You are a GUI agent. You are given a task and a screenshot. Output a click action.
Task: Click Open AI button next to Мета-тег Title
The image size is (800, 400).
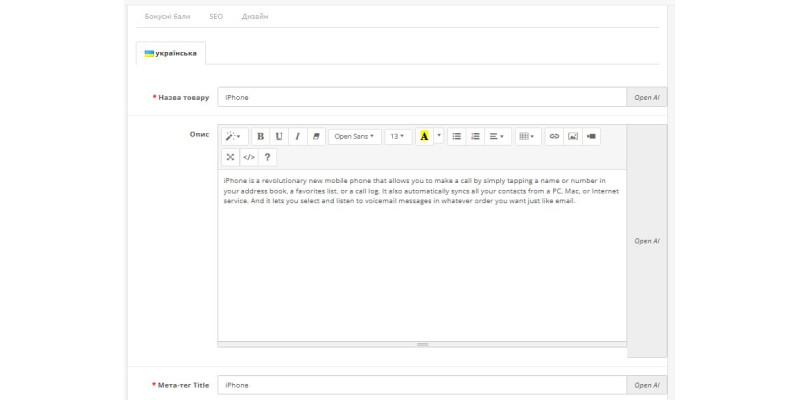click(646, 385)
